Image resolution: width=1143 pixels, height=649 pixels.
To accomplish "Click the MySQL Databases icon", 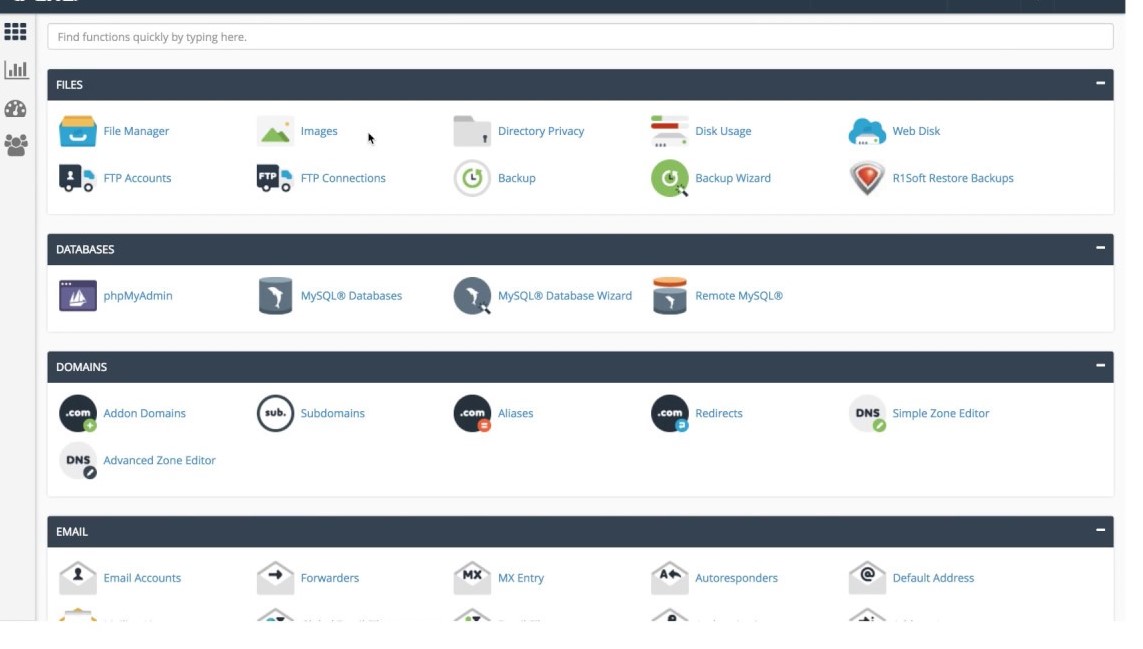I will (275, 295).
